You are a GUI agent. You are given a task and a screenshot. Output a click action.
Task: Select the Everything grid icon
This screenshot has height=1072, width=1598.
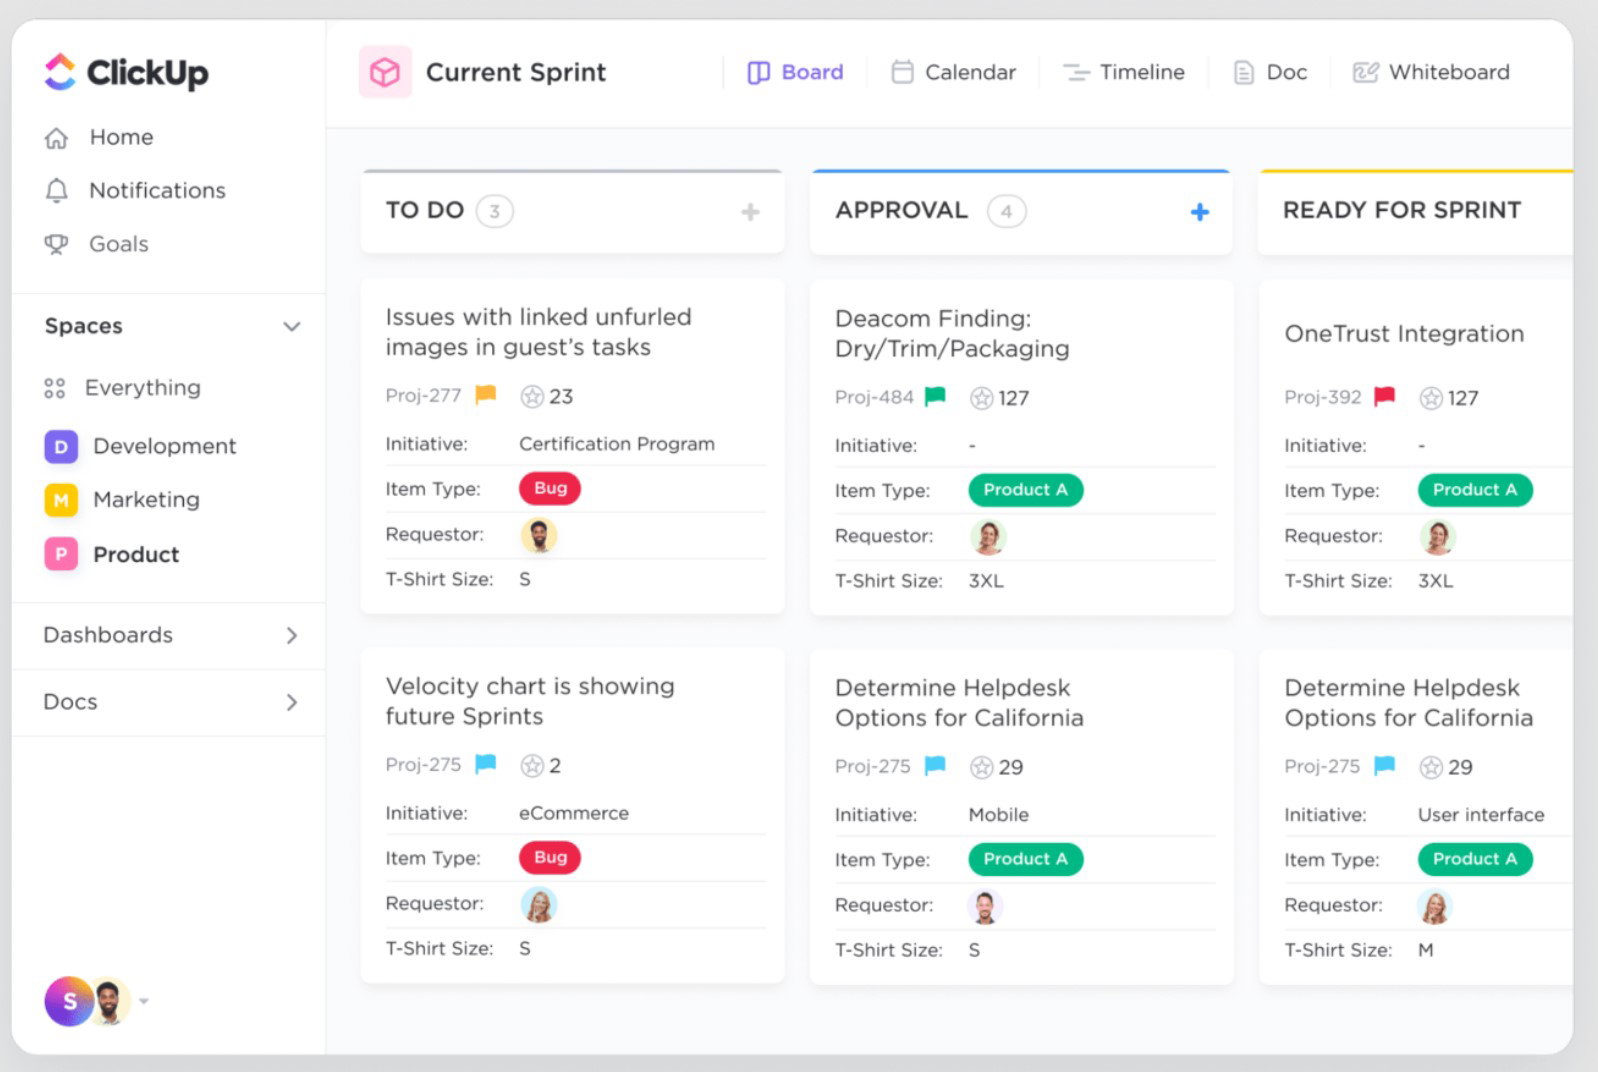pos(55,388)
